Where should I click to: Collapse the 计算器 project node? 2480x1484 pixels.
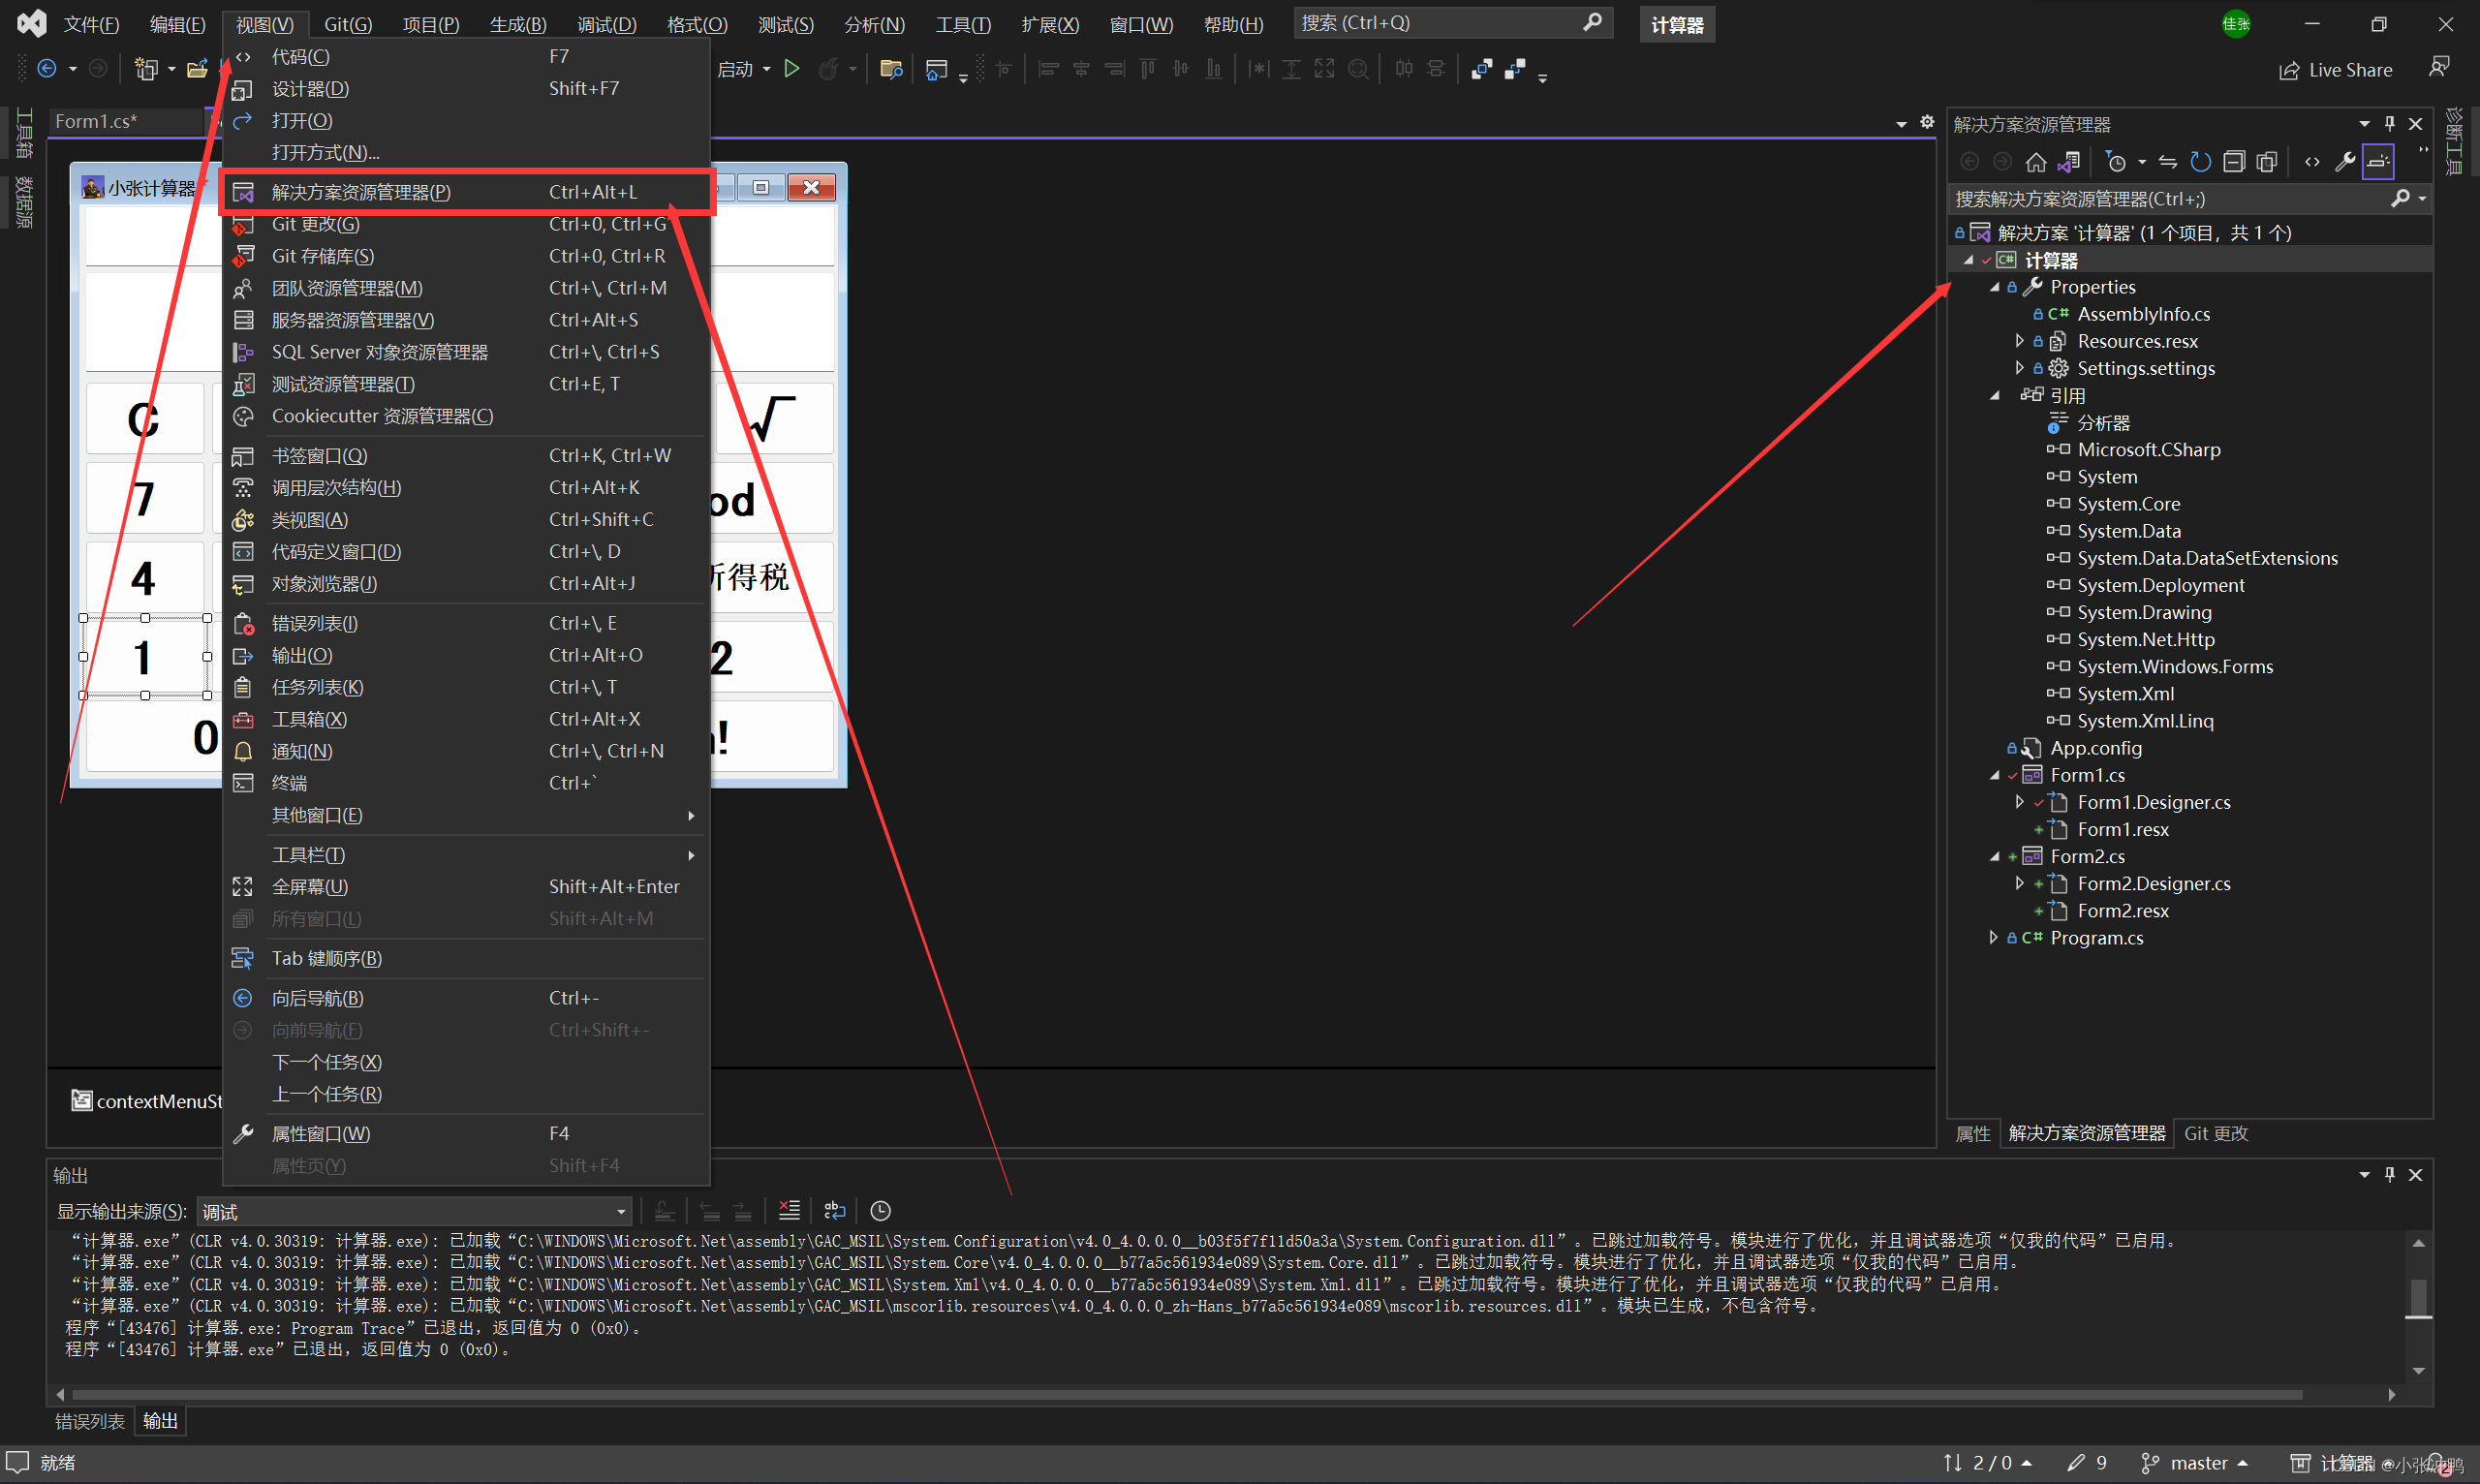(1968, 260)
